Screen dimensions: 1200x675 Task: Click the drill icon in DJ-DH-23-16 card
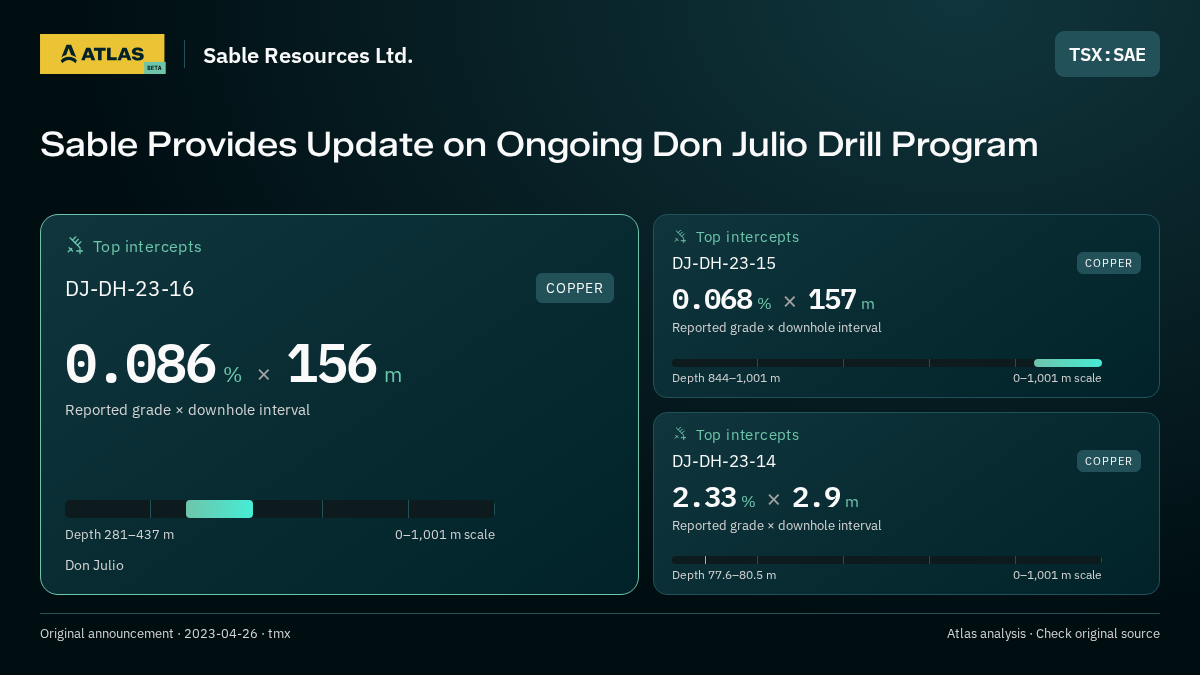pos(75,245)
